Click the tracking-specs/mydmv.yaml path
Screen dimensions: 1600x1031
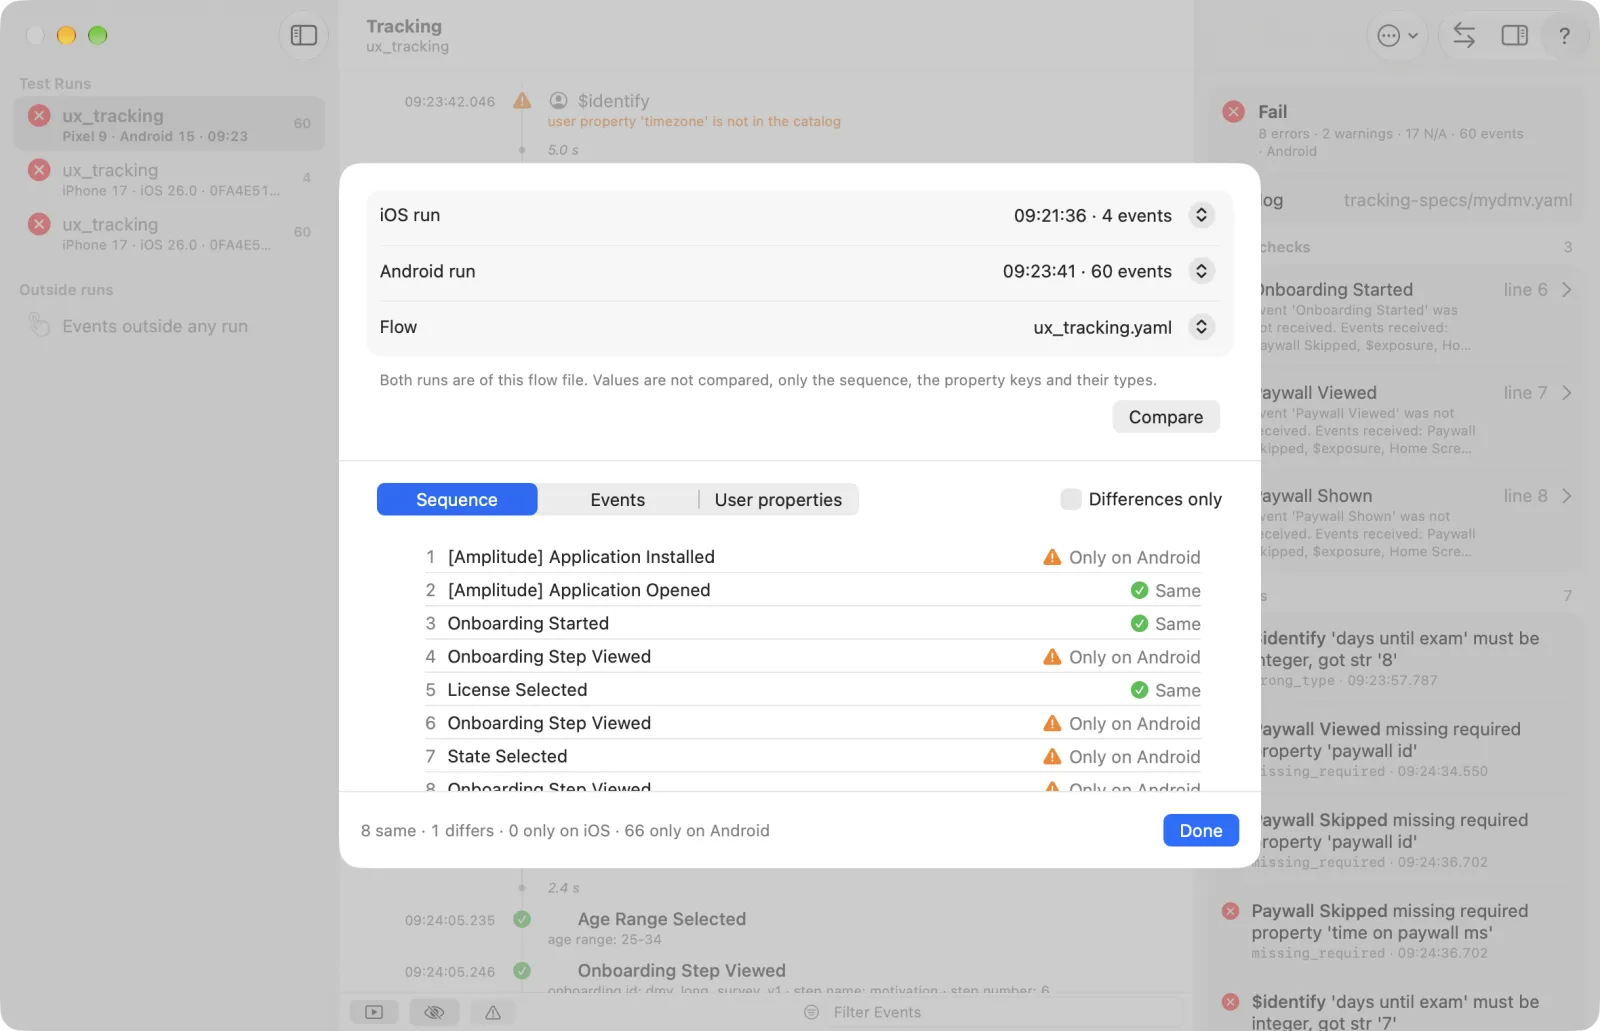point(1457,200)
